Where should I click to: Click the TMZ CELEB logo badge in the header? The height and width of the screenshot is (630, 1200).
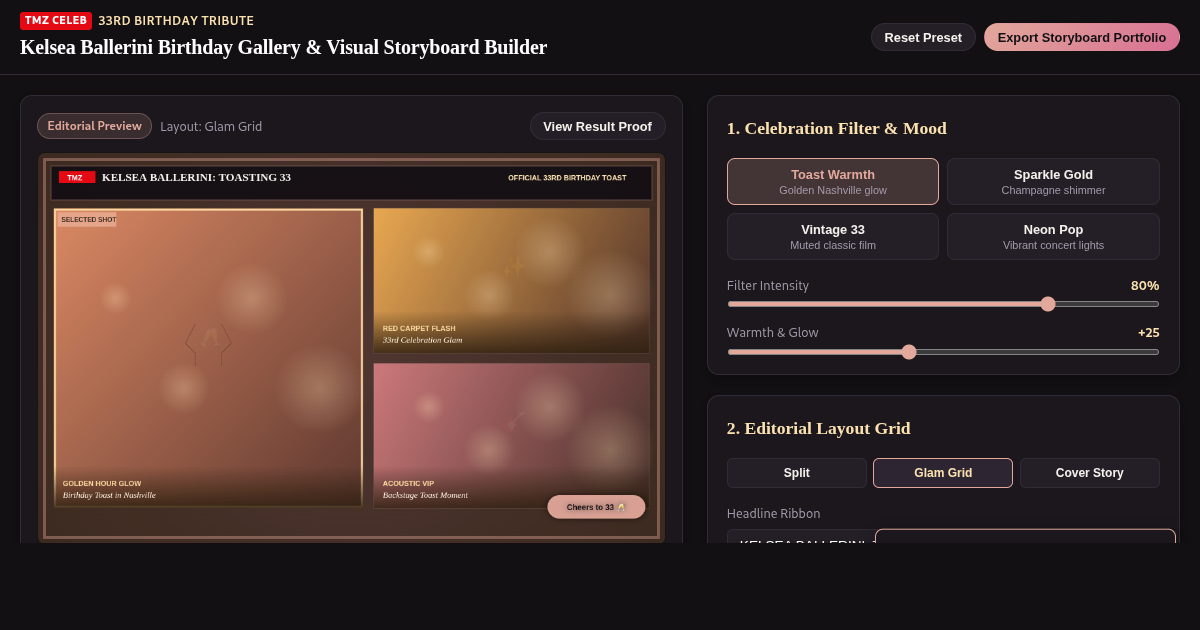coord(56,21)
